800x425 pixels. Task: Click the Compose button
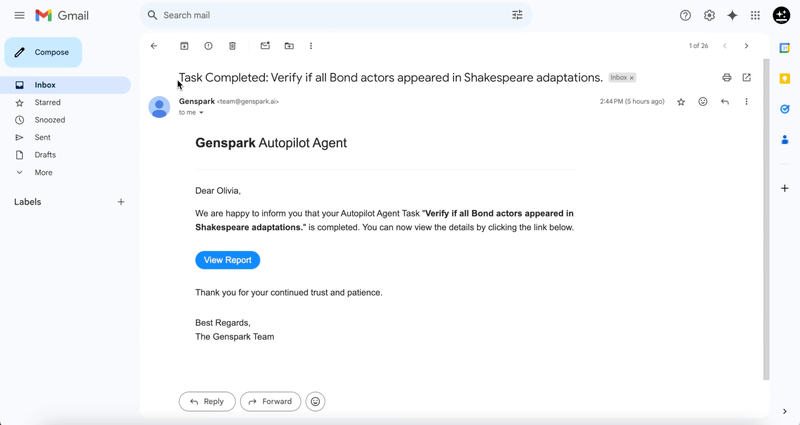click(x=43, y=52)
